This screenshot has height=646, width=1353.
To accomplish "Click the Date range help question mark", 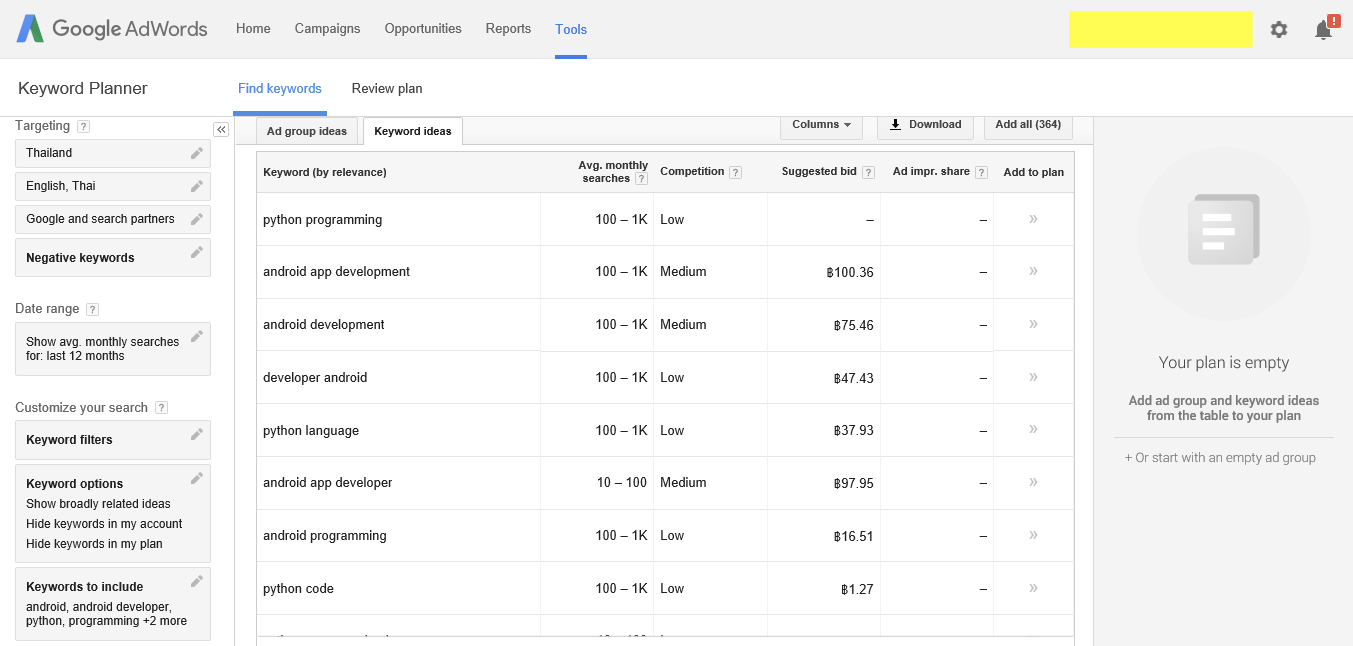I will (x=92, y=310).
